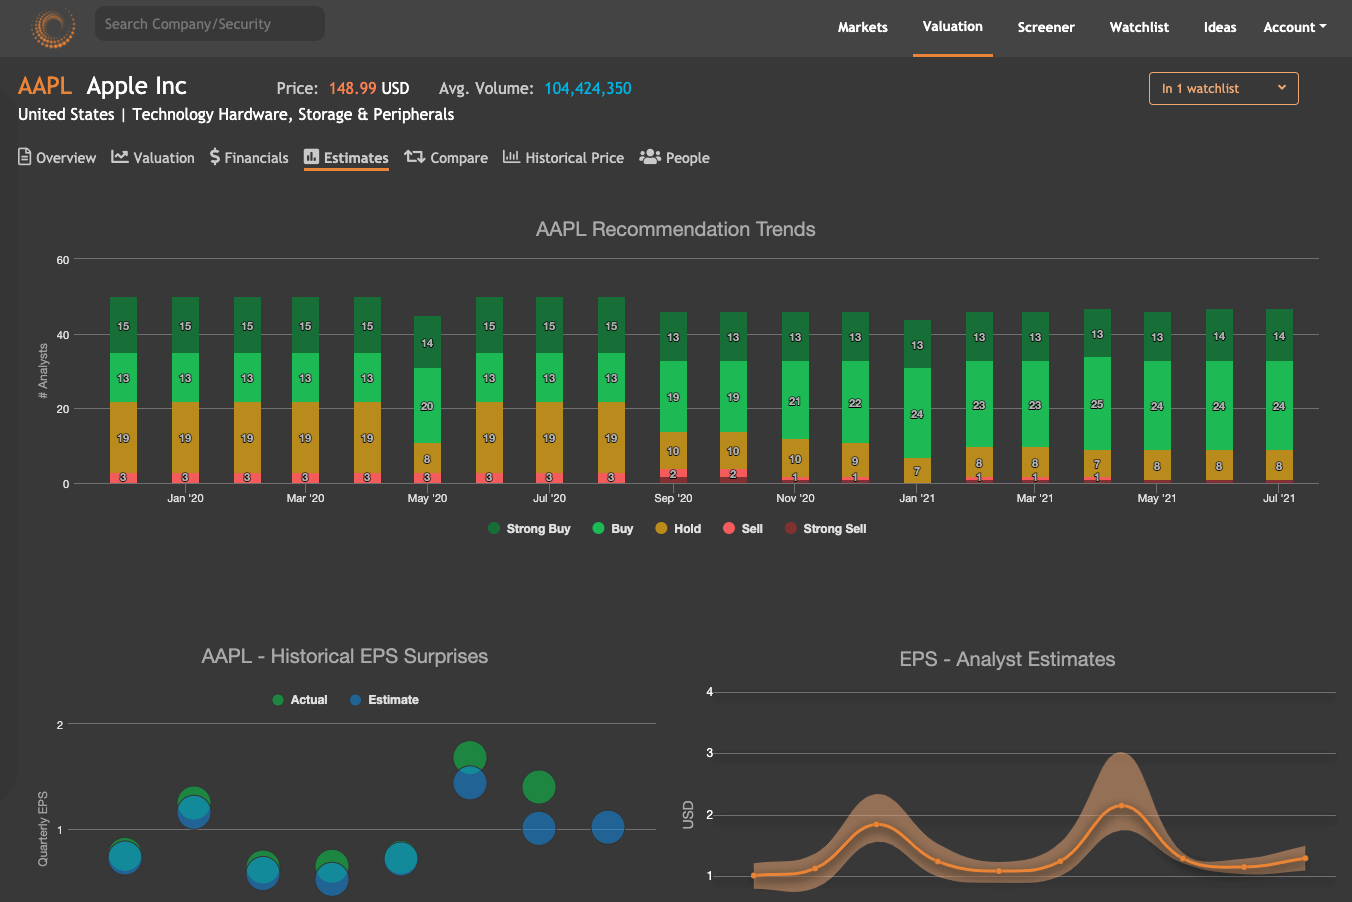
Task: Click the EPS - Analyst Estimates title
Action: (x=1007, y=659)
